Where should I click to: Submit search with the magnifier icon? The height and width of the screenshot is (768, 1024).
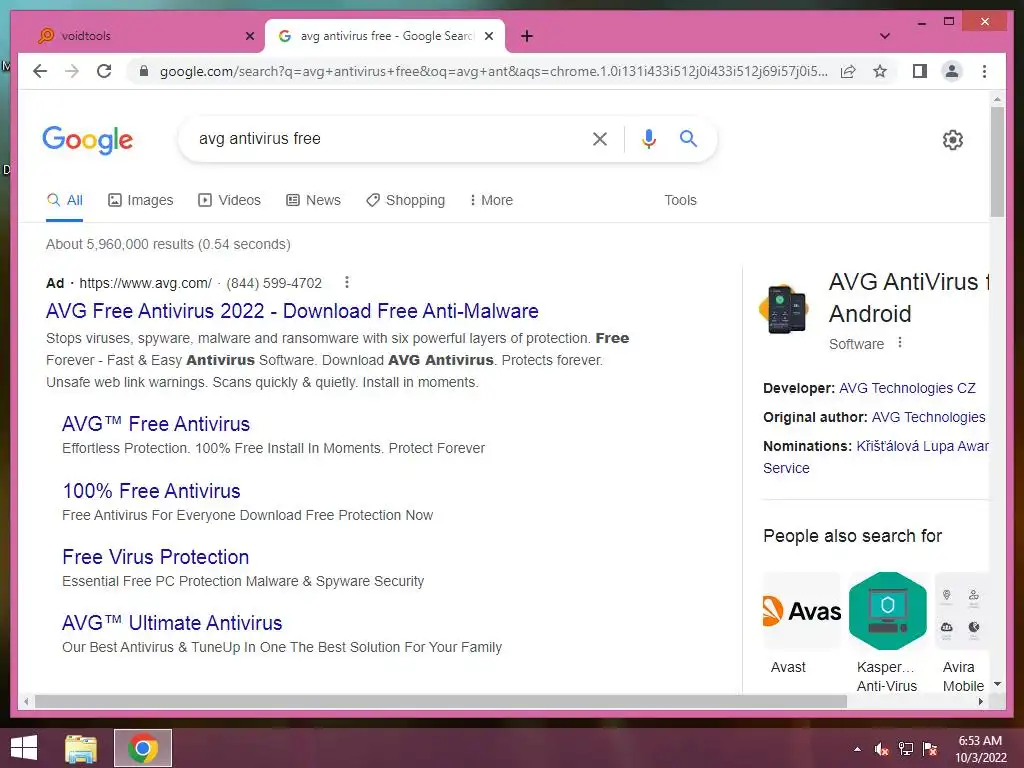[x=688, y=138]
